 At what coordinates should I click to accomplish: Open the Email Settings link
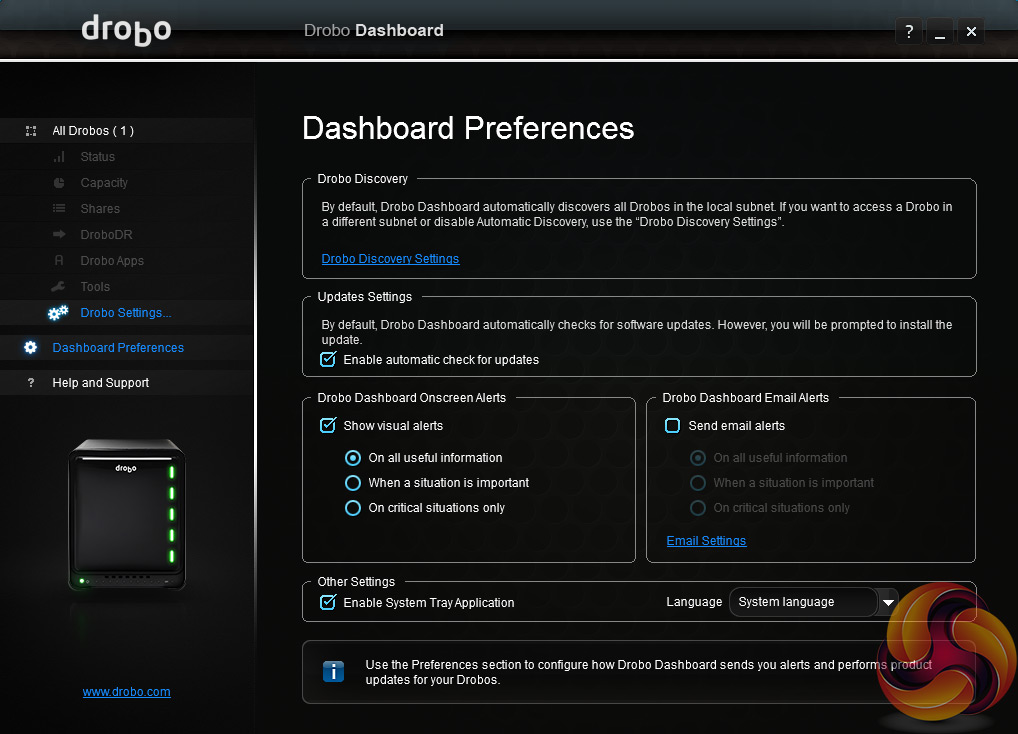click(x=706, y=541)
